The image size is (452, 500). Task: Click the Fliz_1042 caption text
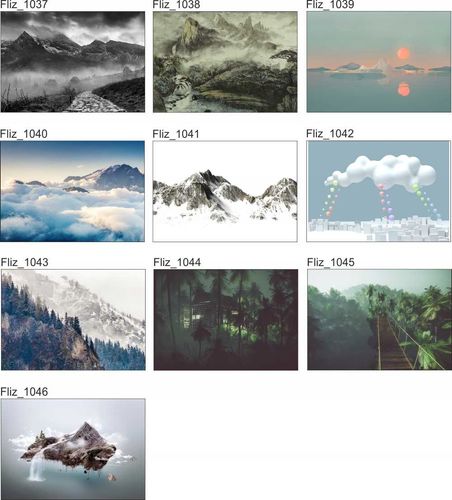point(330,134)
